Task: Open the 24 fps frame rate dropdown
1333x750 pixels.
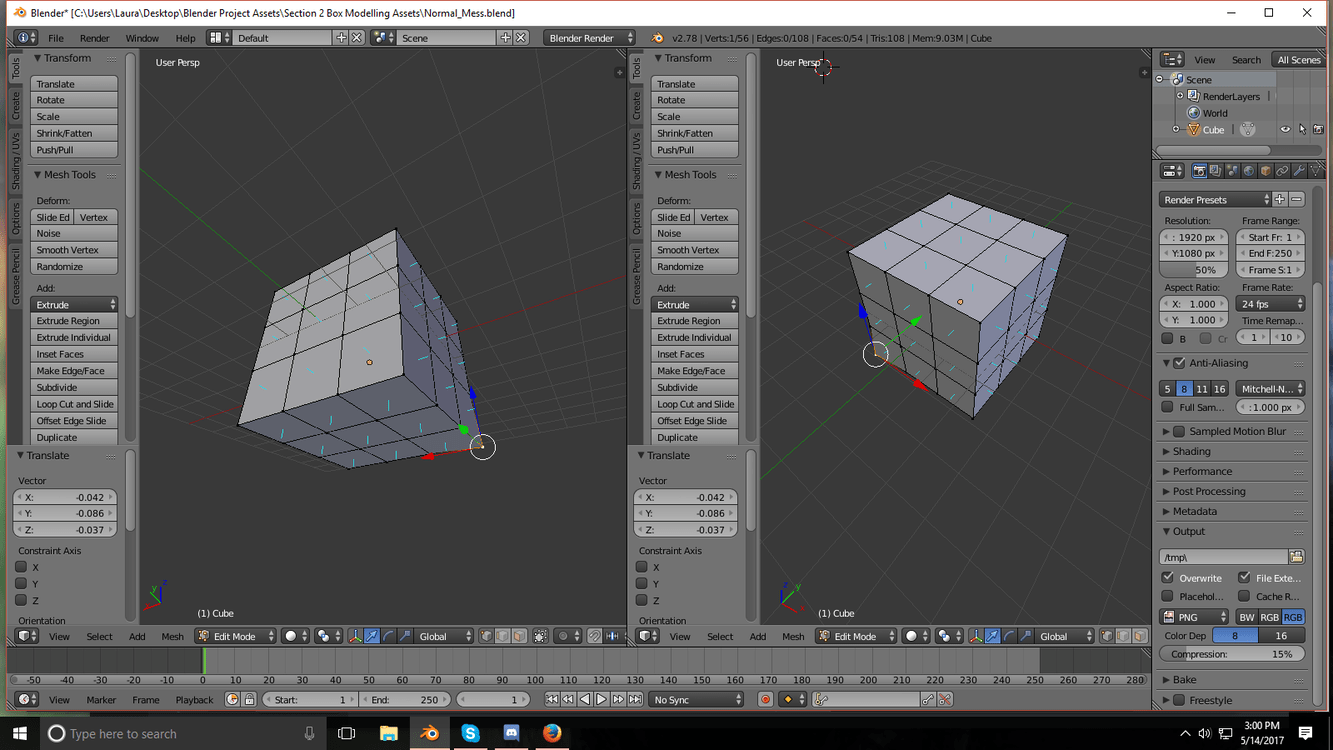Action: [x=1270, y=304]
